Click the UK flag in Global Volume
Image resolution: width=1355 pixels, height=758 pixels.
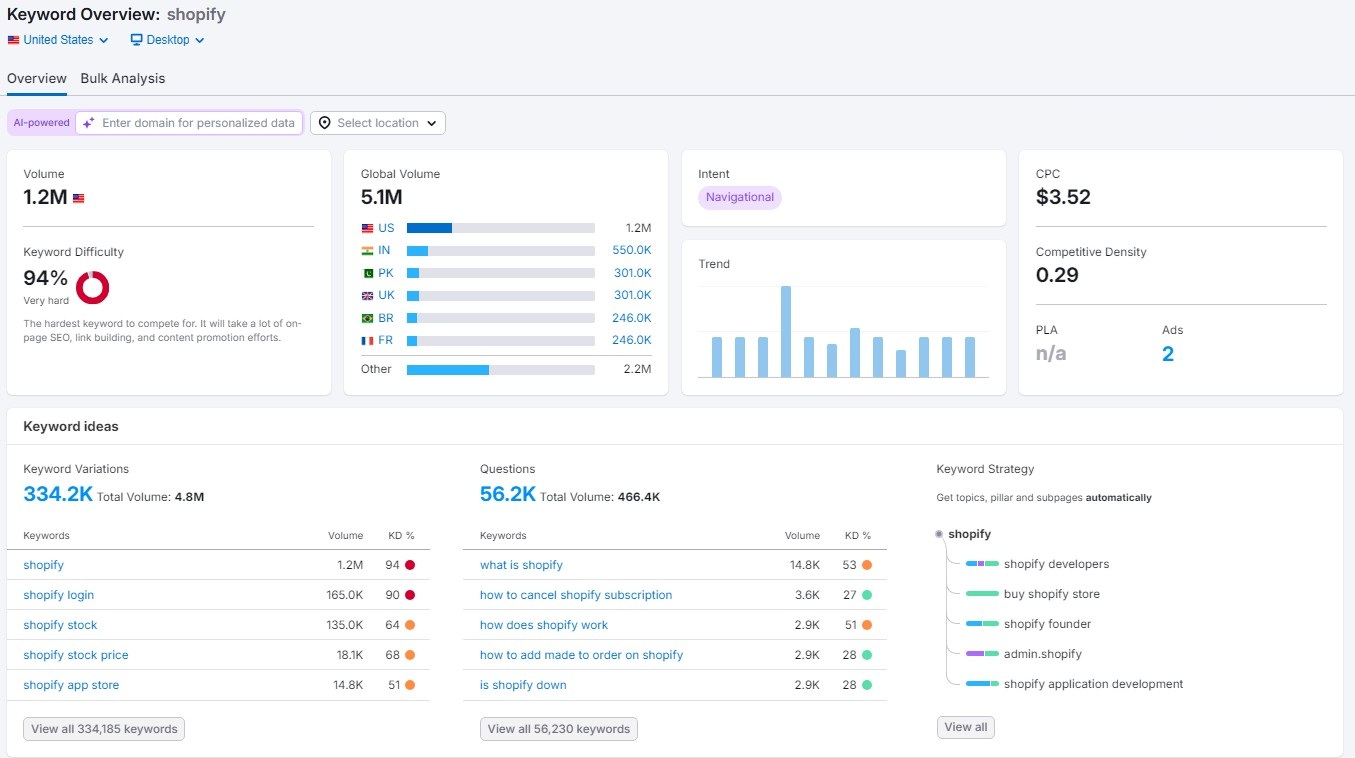point(367,295)
